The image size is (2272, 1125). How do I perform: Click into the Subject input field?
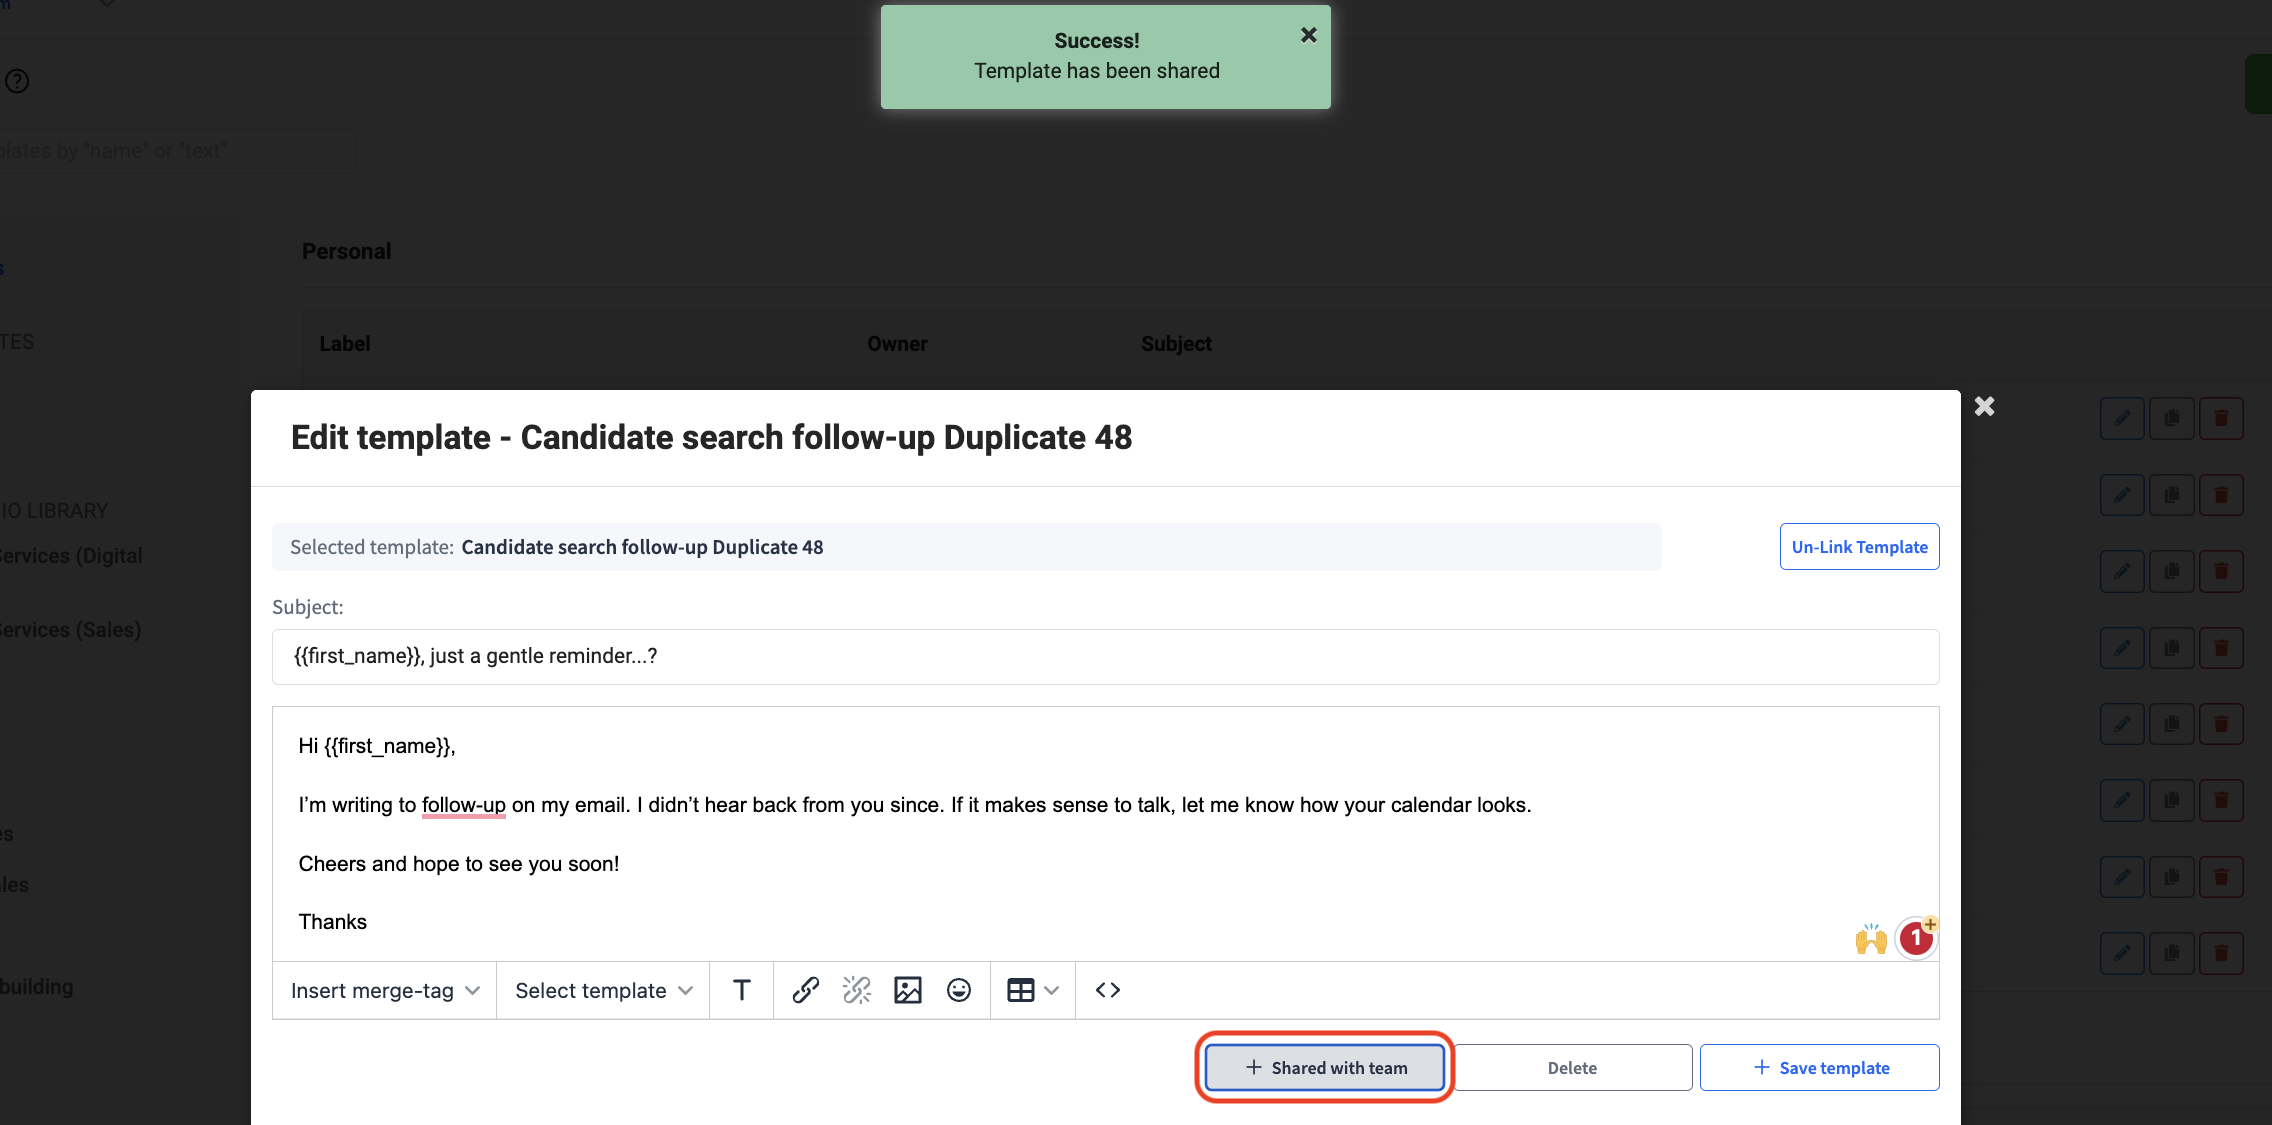[x=1105, y=656]
